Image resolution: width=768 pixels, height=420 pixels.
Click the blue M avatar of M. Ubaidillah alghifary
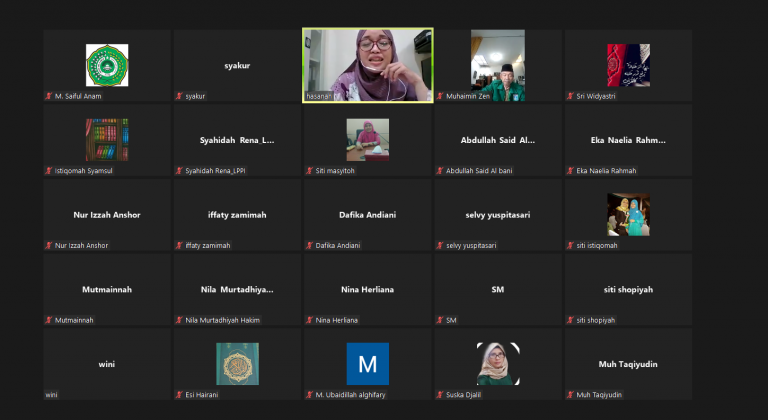(x=368, y=364)
